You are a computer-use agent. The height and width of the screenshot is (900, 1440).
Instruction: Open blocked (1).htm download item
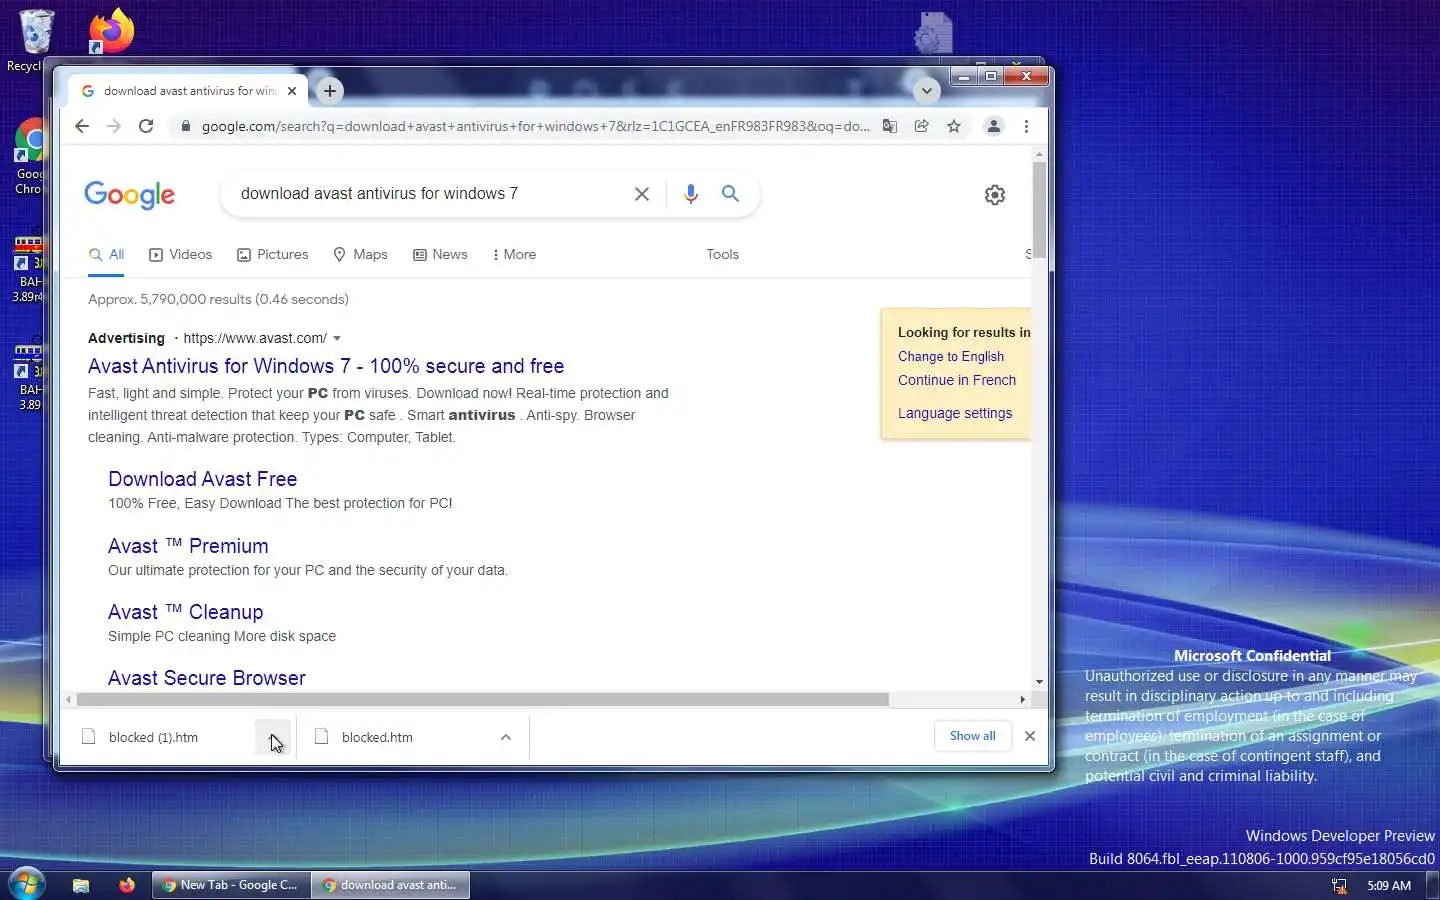pos(153,737)
